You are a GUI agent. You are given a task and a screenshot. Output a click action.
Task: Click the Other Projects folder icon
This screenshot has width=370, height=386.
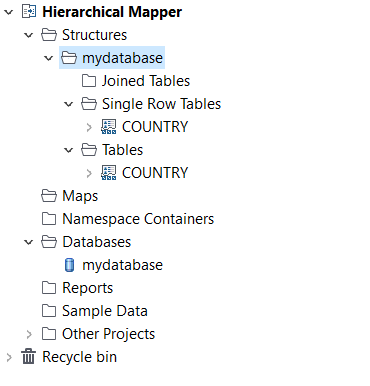(x=49, y=334)
